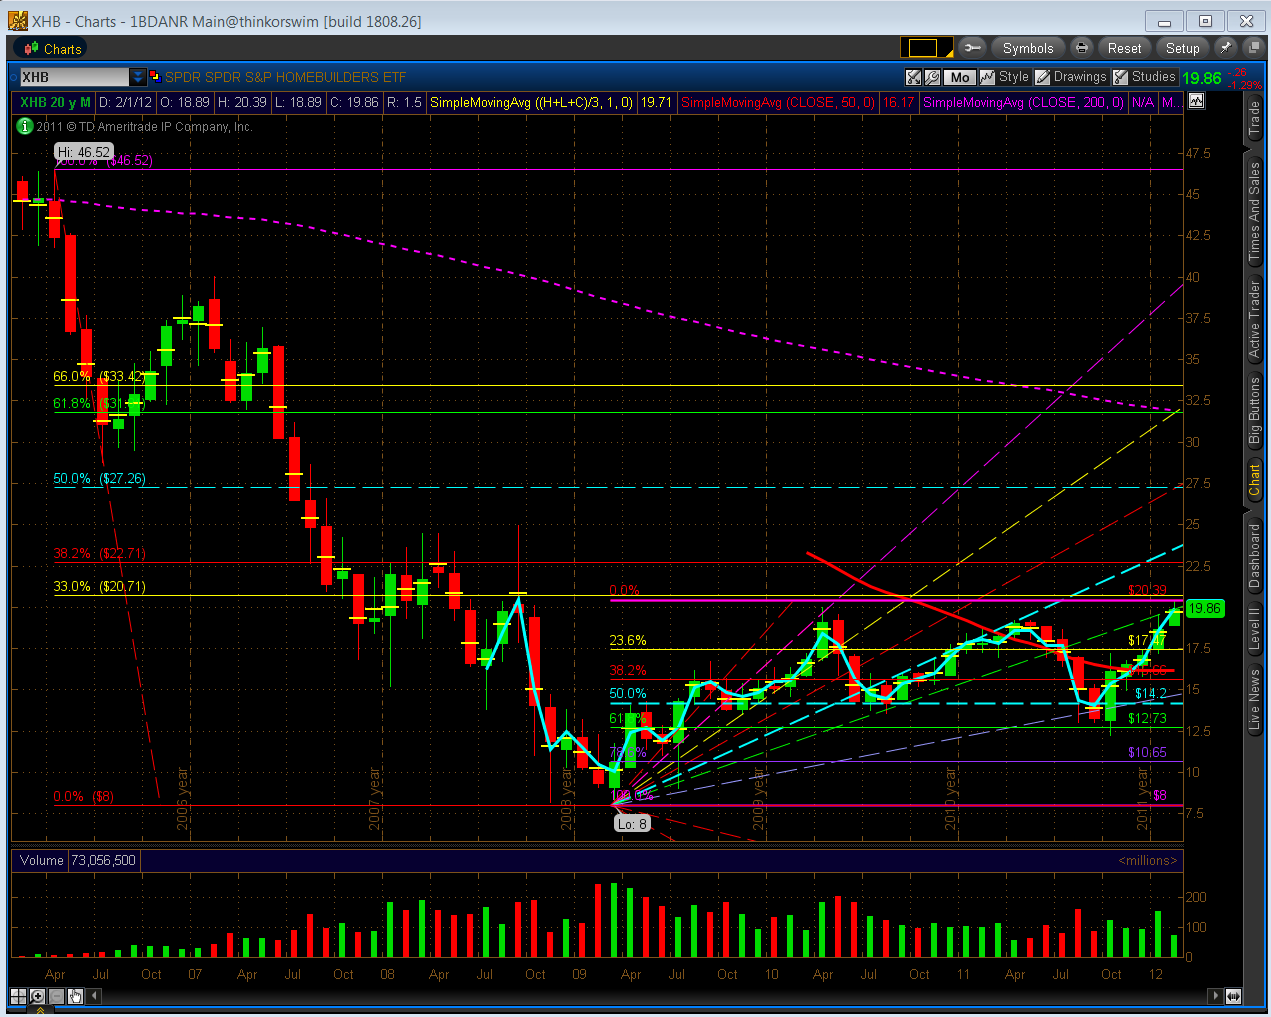This screenshot has width=1271, height=1017.
Task: Click the SimpleMovingAvg ((H+L+C)/3, 1, 0) label
Action: [531, 102]
